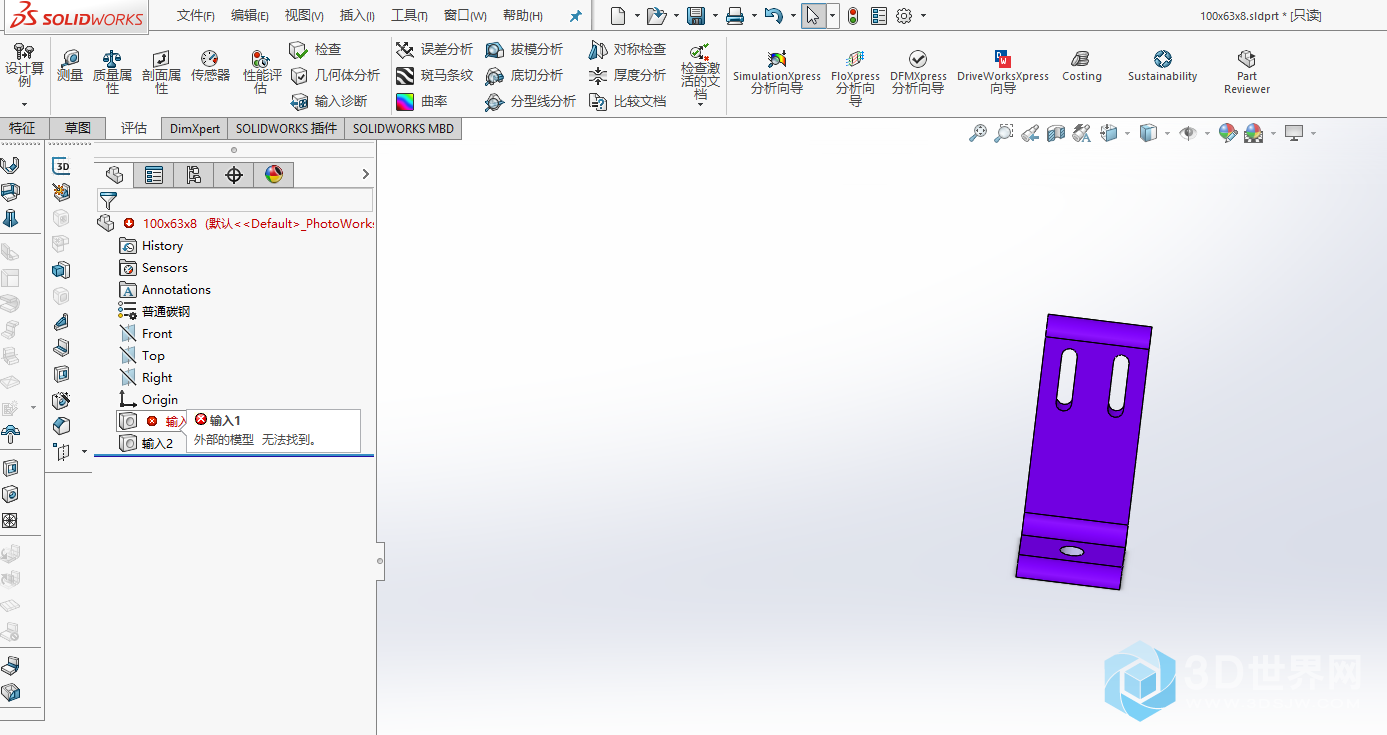Open the dropdown arrow next to New document

637,16
